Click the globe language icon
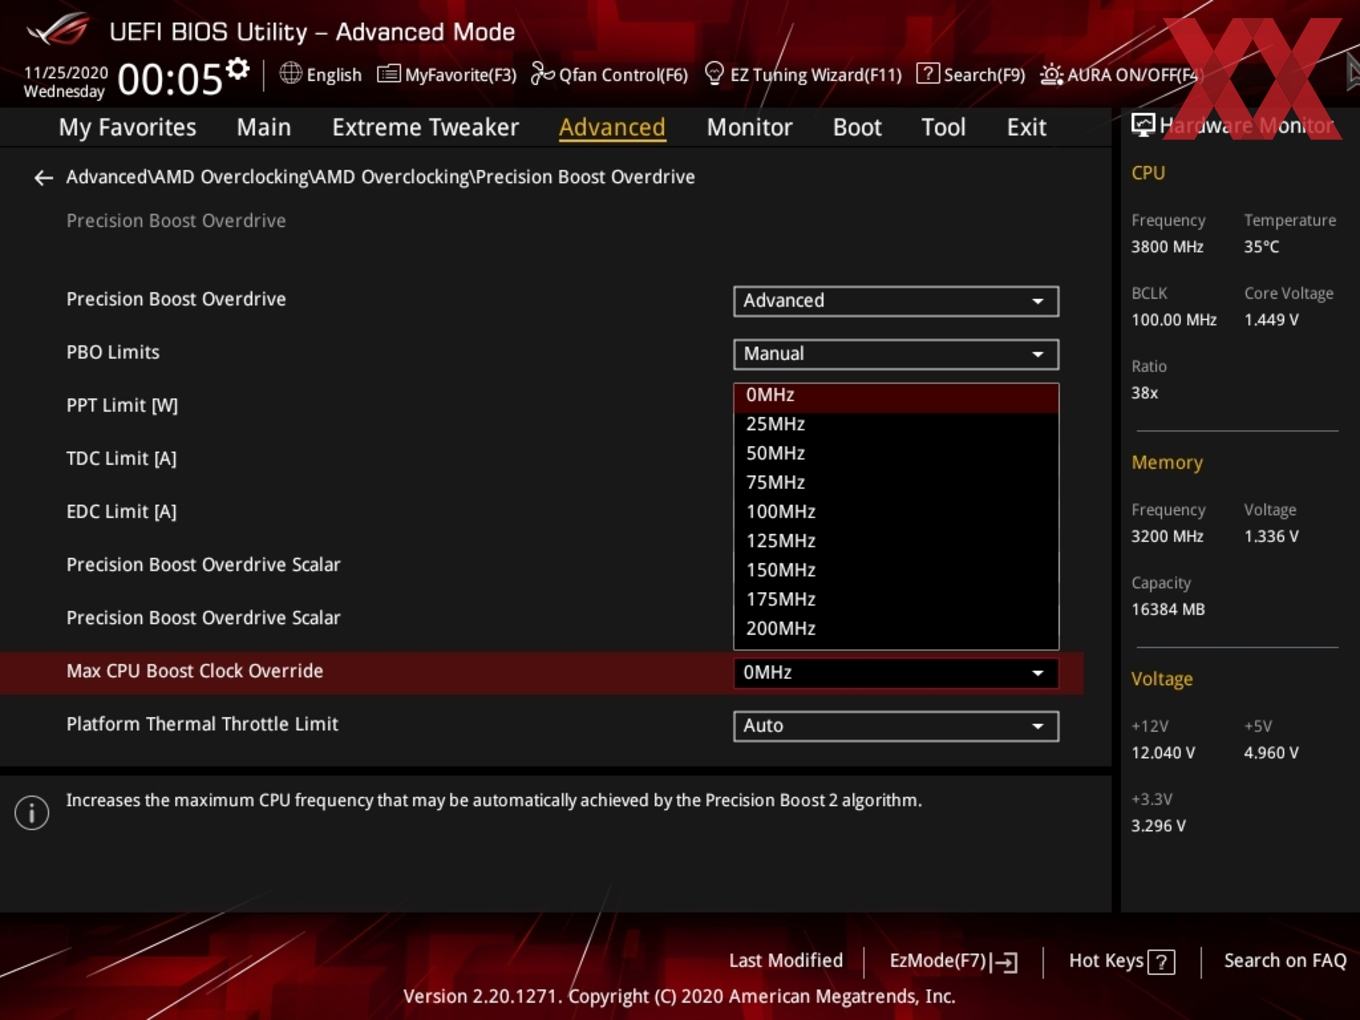 (x=290, y=73)
